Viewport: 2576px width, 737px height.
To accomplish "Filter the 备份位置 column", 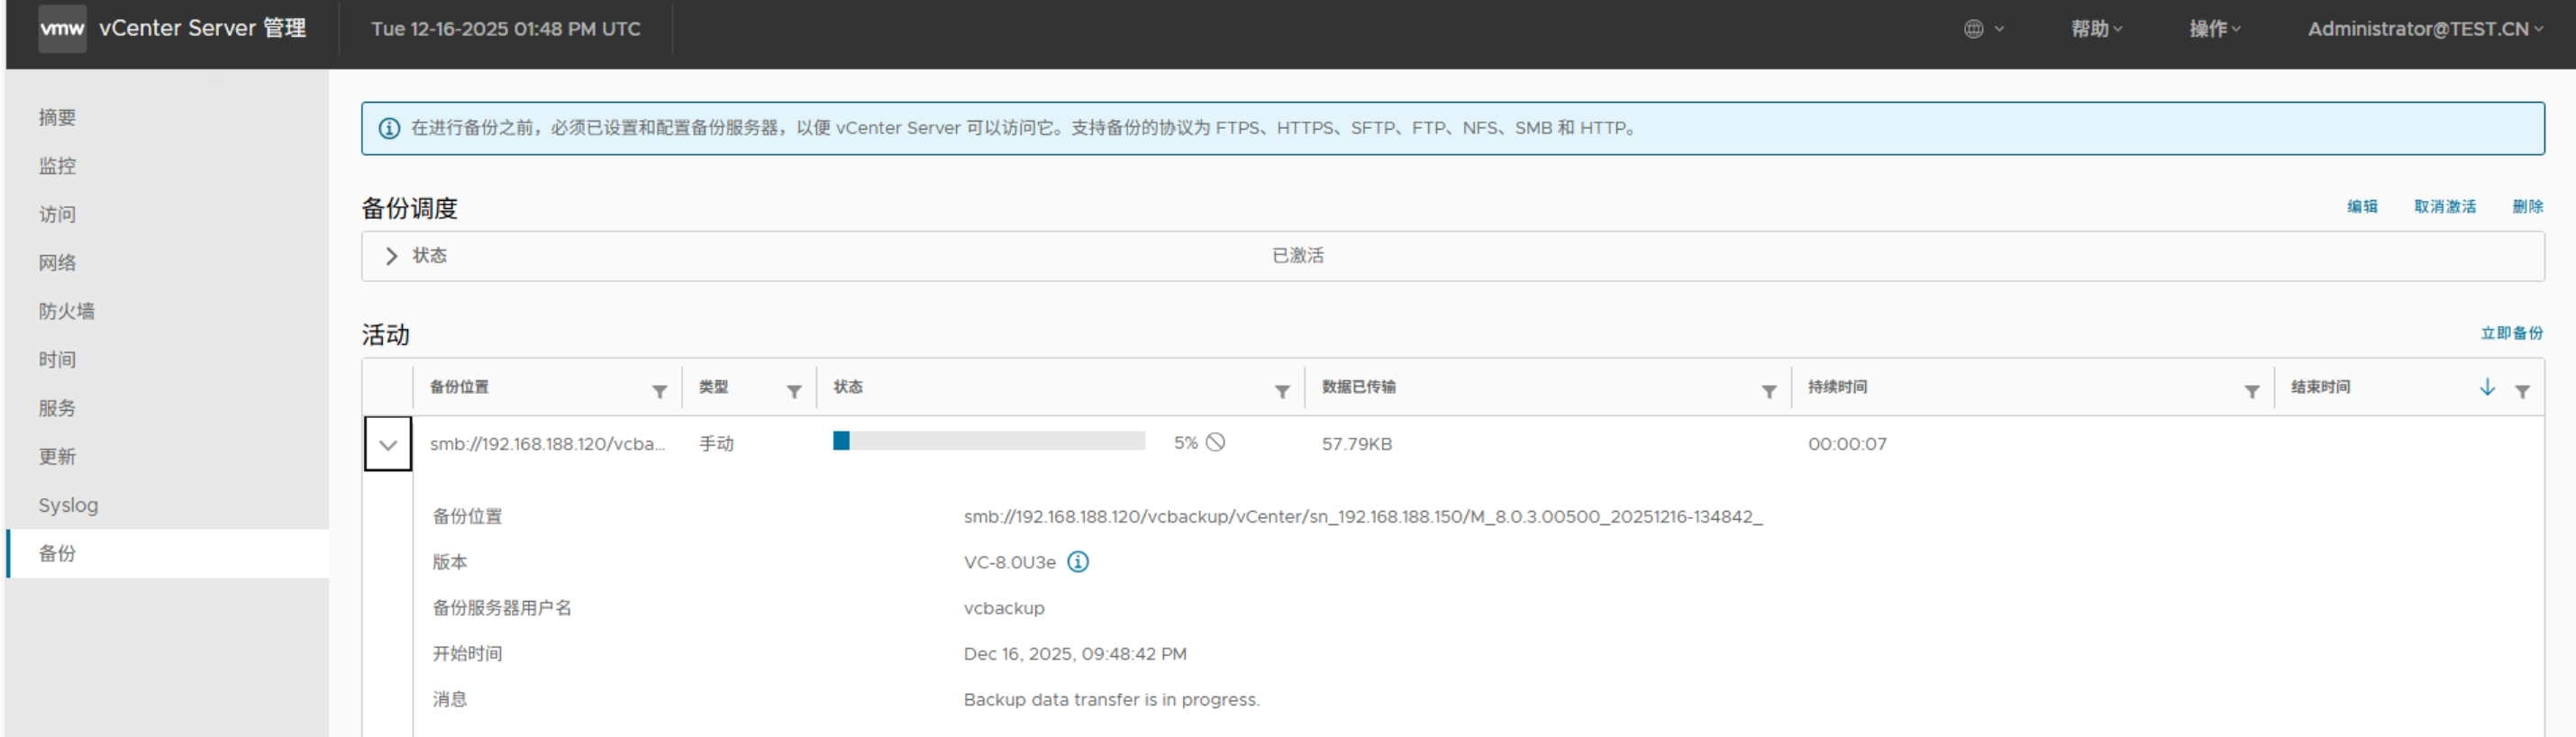I will pos(659,392).
